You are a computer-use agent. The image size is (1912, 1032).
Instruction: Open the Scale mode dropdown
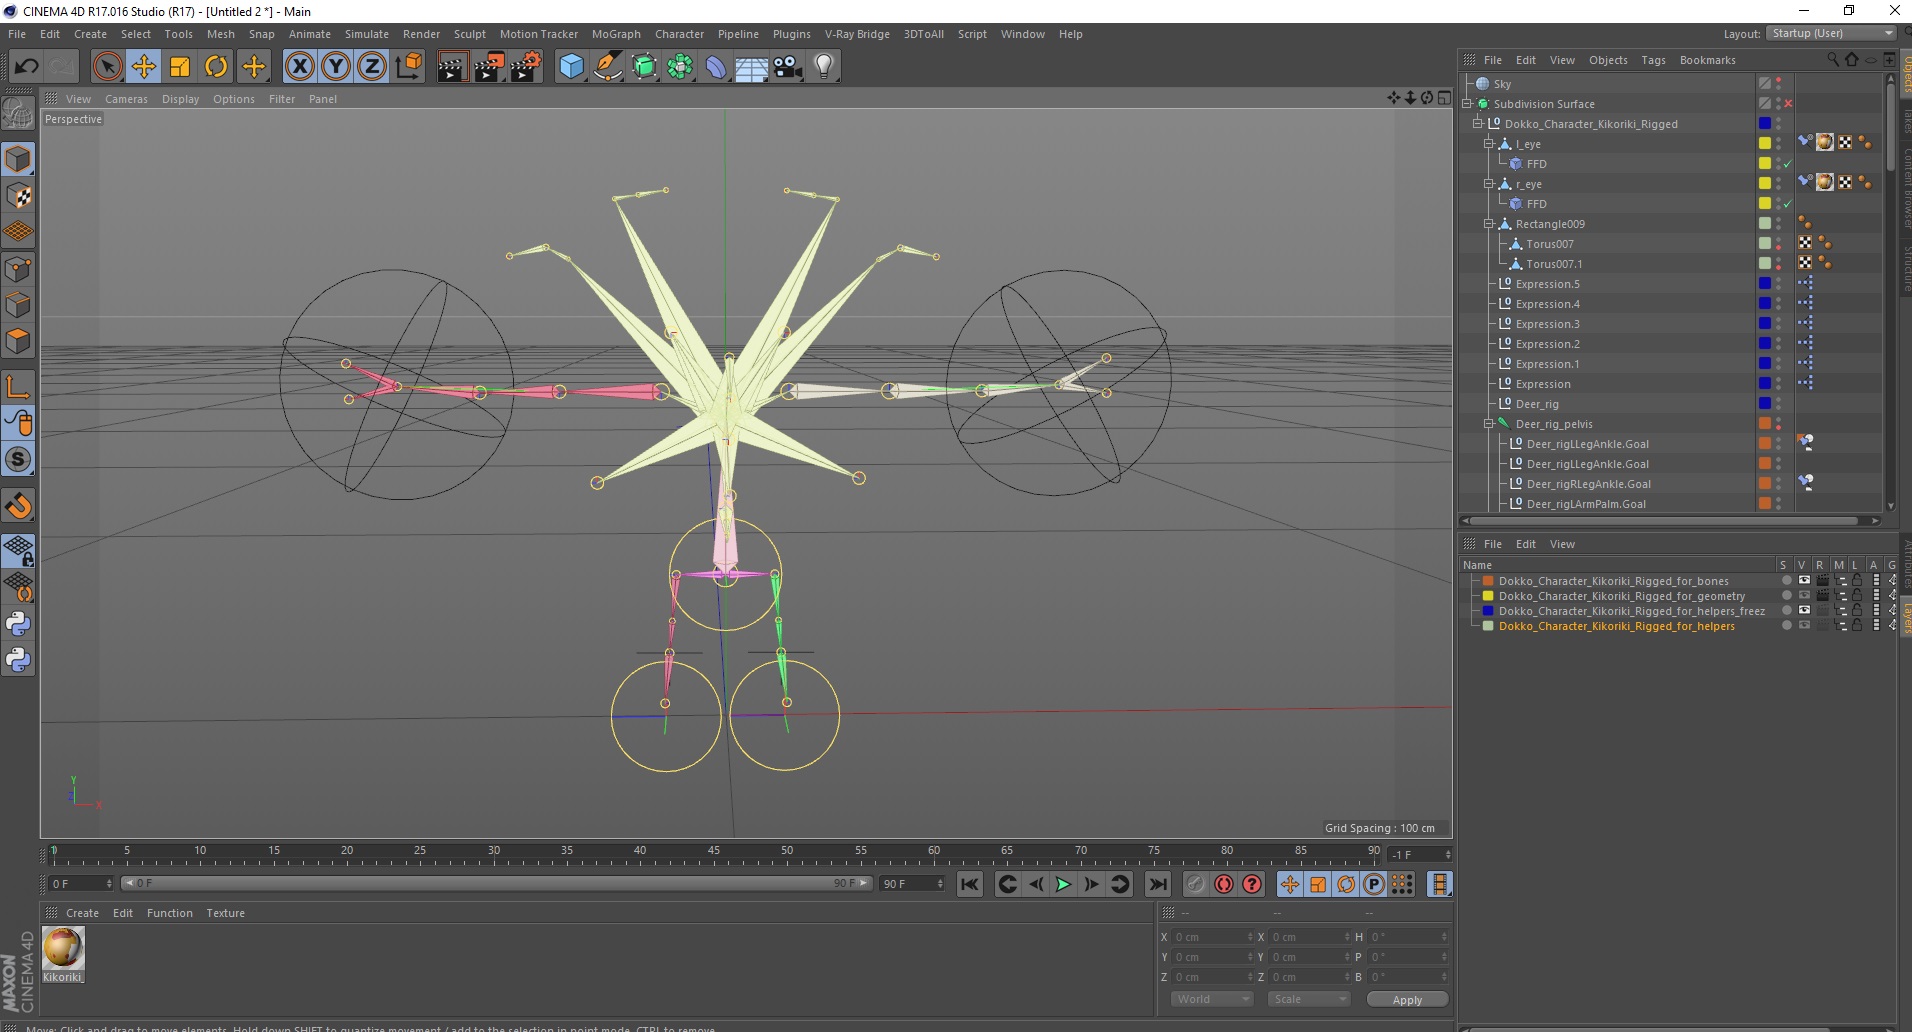point(1309,999)
